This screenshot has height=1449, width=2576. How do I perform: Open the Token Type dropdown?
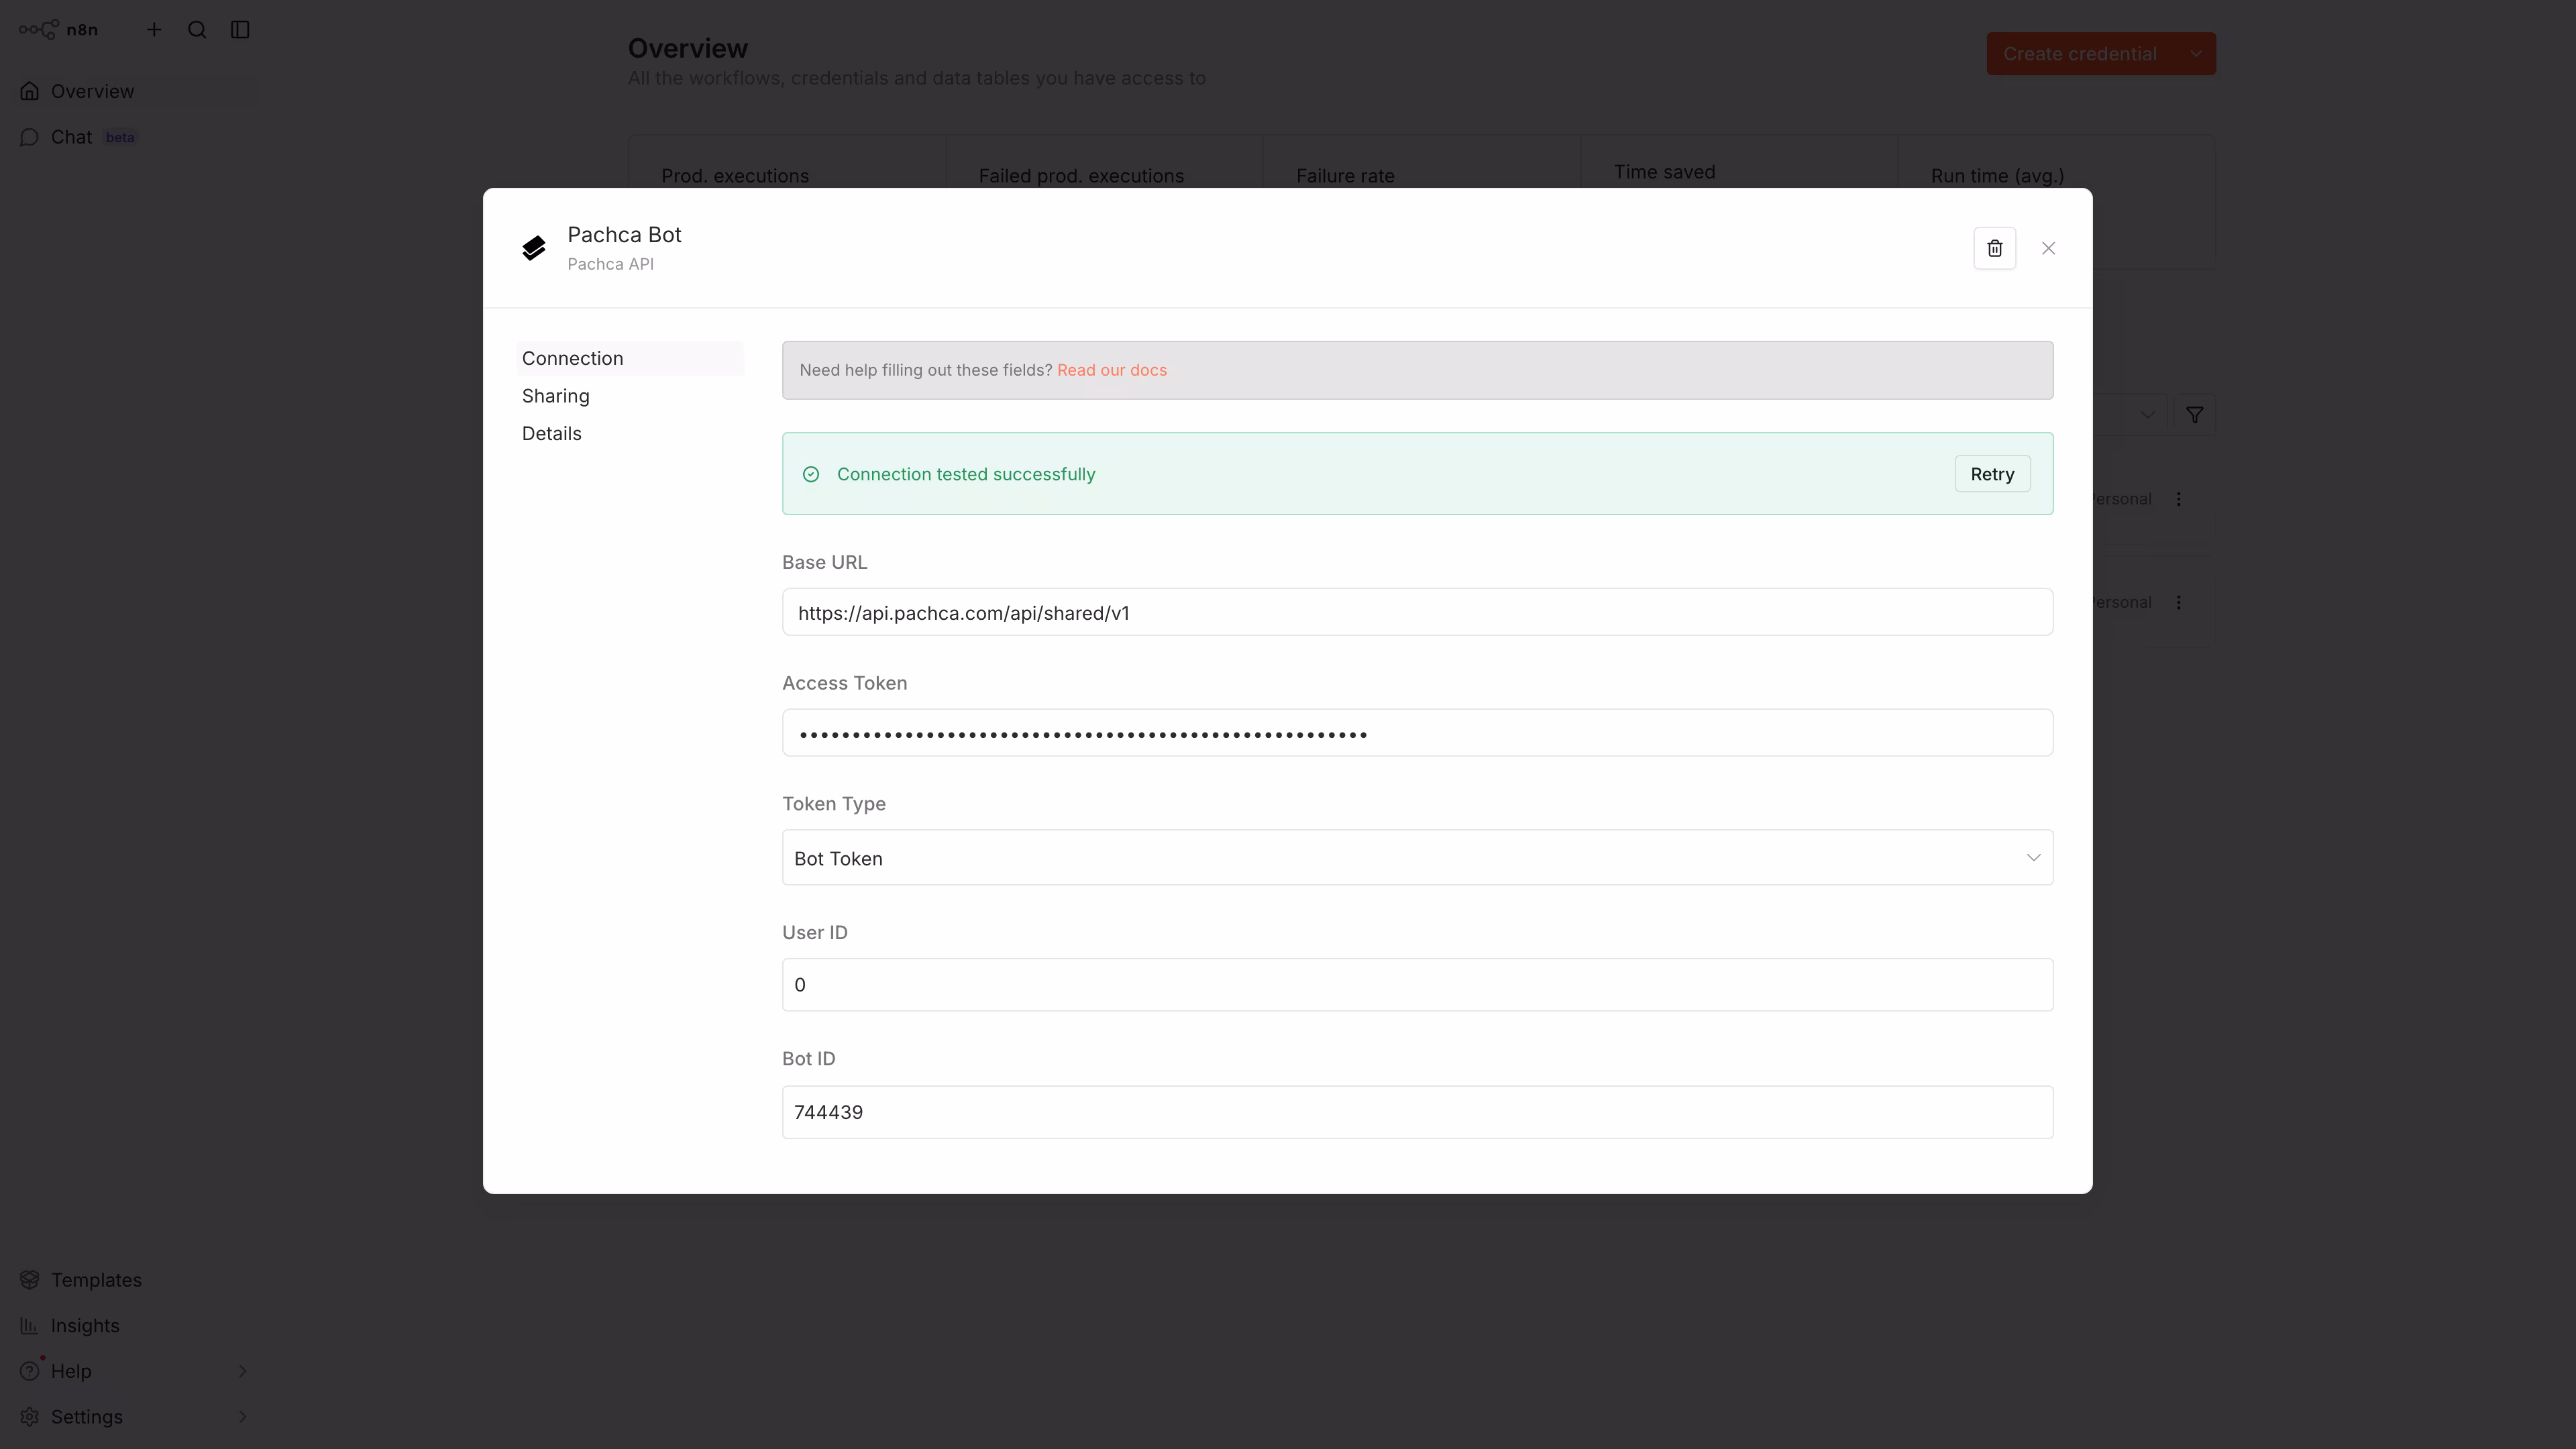[x=1417, y=858]
